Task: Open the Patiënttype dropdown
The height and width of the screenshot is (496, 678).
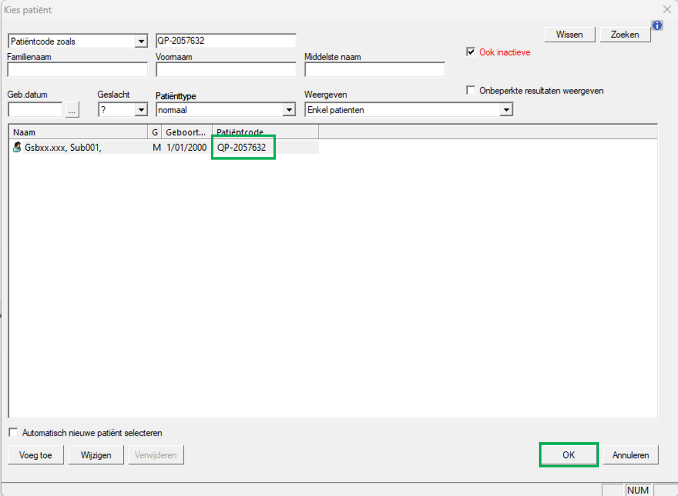Action: coord(288,110)
